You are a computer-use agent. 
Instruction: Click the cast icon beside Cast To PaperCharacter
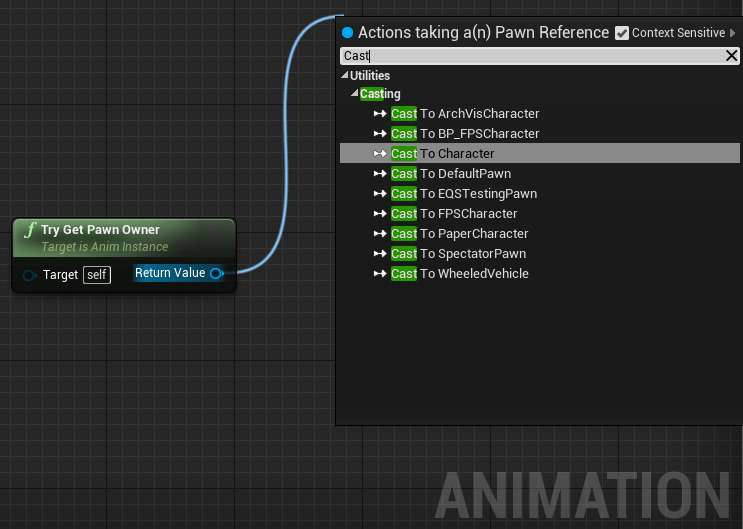[380, 234]
